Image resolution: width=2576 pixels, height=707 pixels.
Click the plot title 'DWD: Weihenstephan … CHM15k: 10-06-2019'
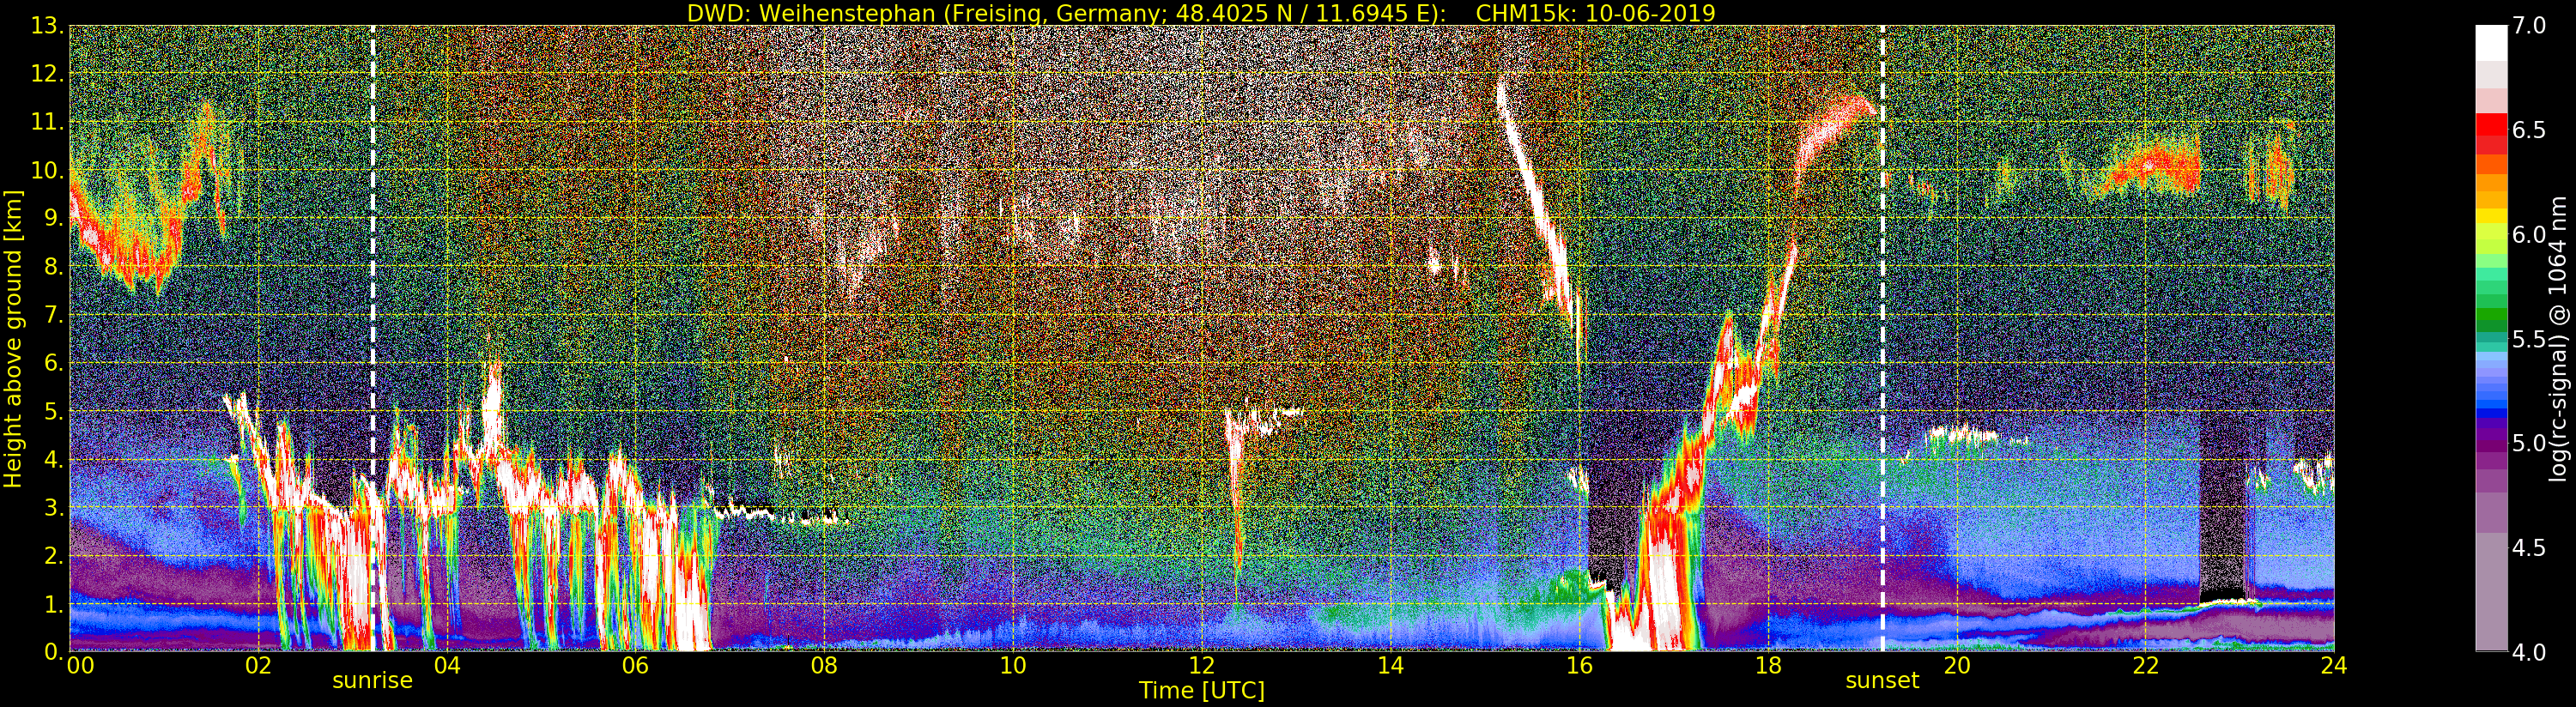point(1201,13)
